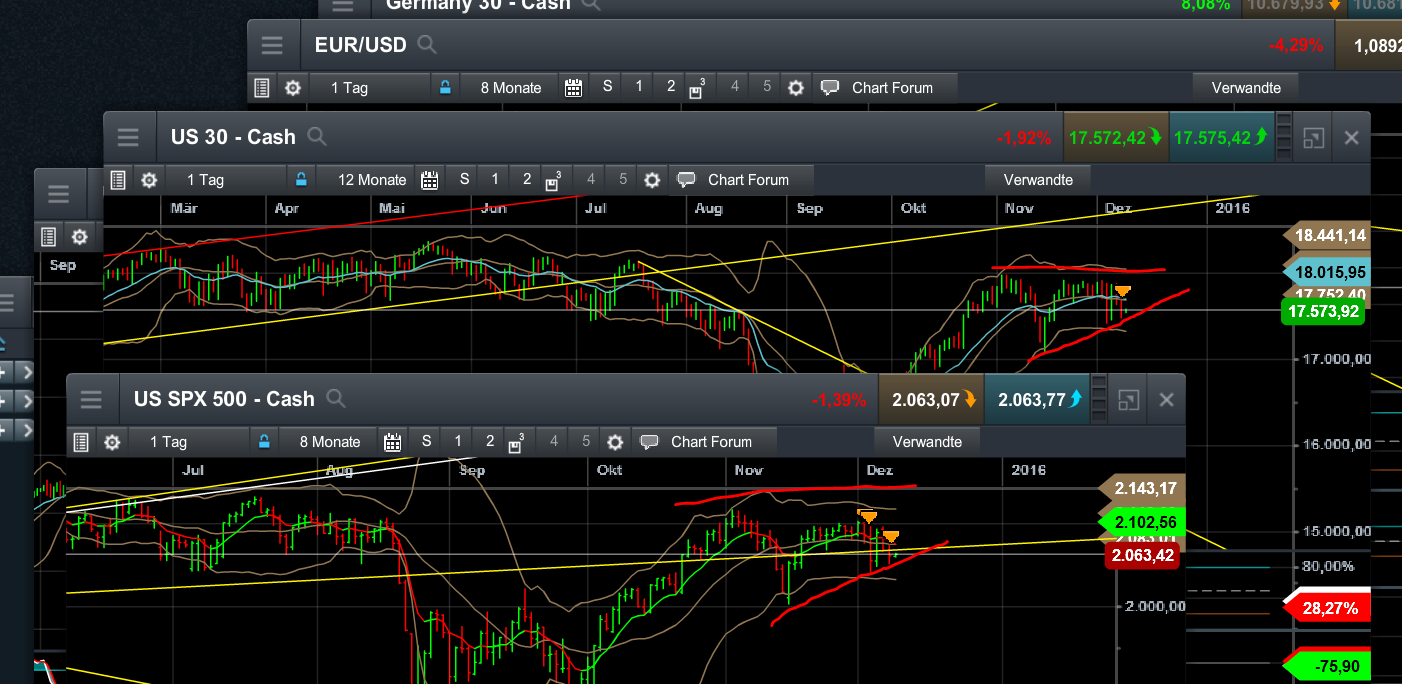
Task: Open the calendar icon in EUR/USD toolbar
Action: click(x=573, y=88)
